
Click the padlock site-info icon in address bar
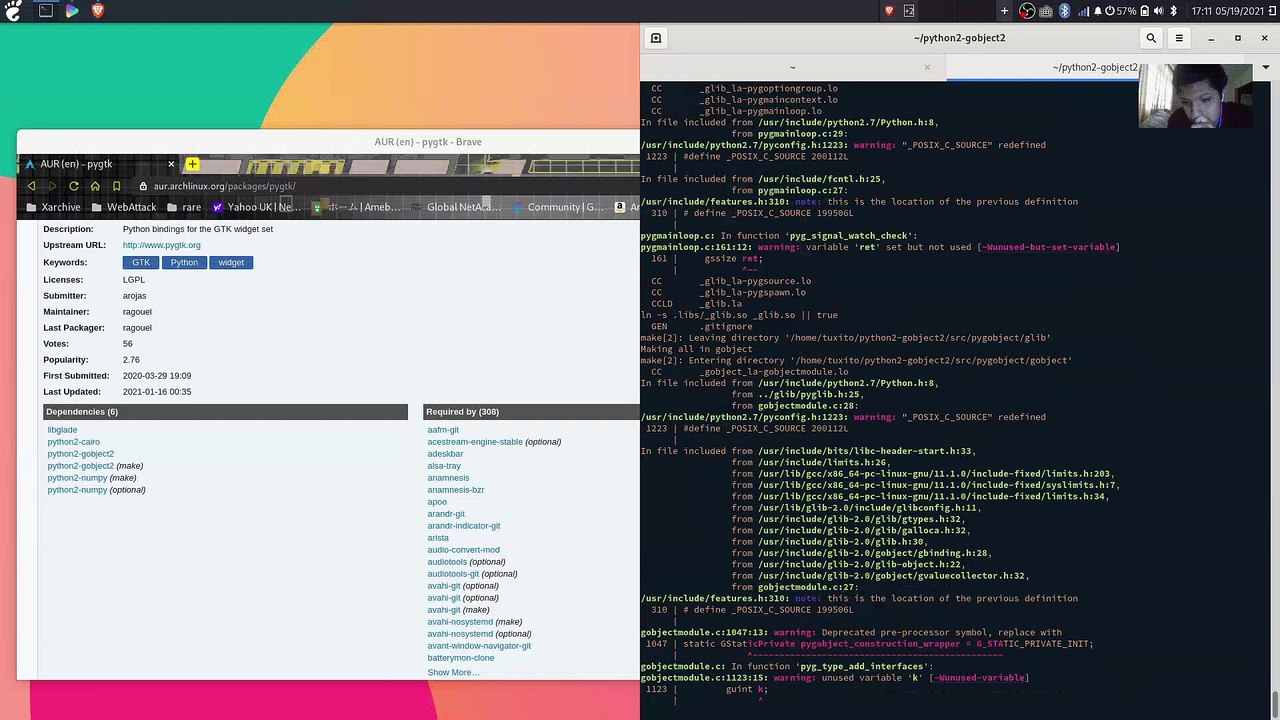[x=144, y=186]
